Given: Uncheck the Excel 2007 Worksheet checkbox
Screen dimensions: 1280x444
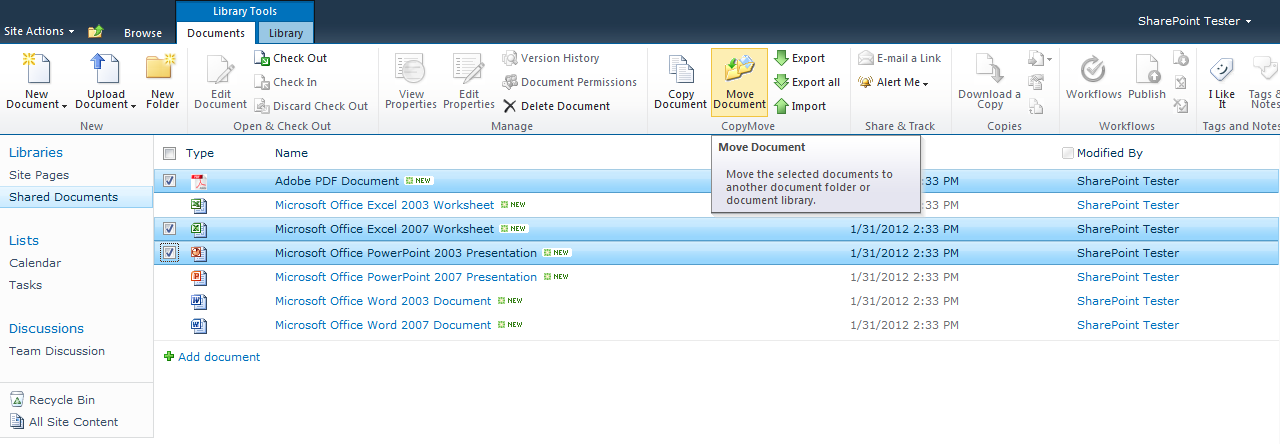Looking at the screenshot, I should (169, 229).
